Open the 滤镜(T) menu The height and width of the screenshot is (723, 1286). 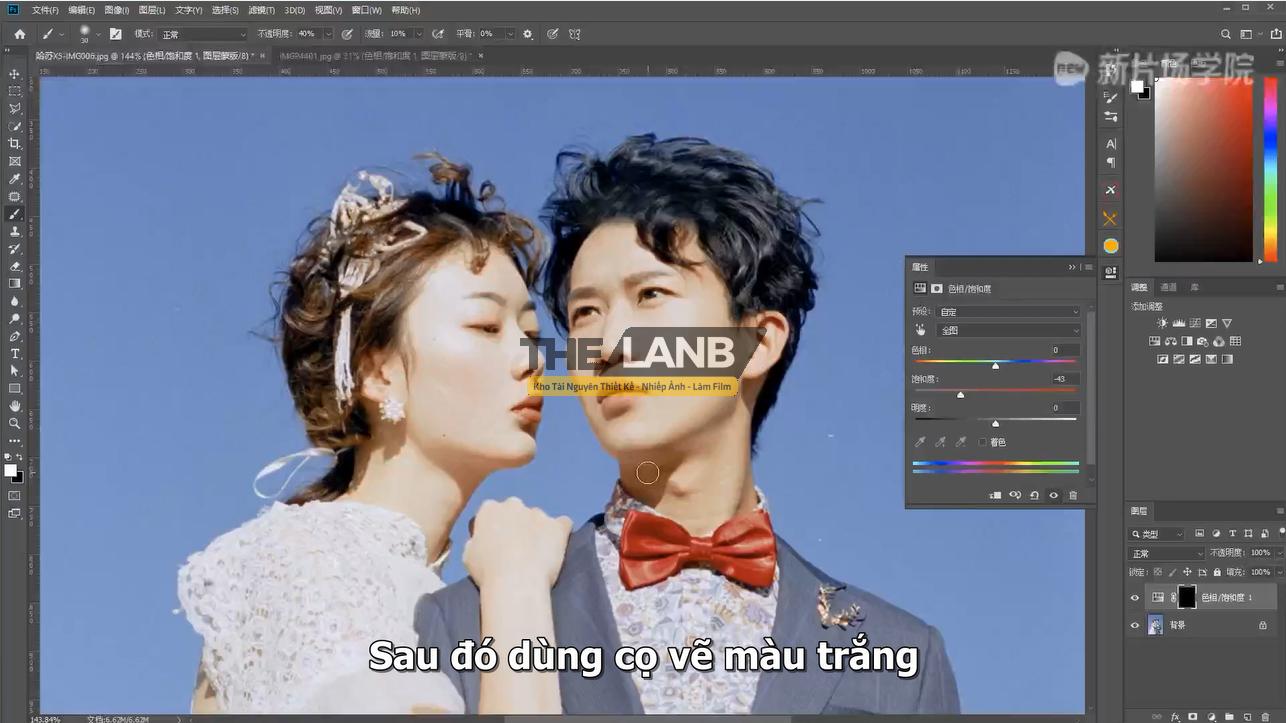[261, 10]
